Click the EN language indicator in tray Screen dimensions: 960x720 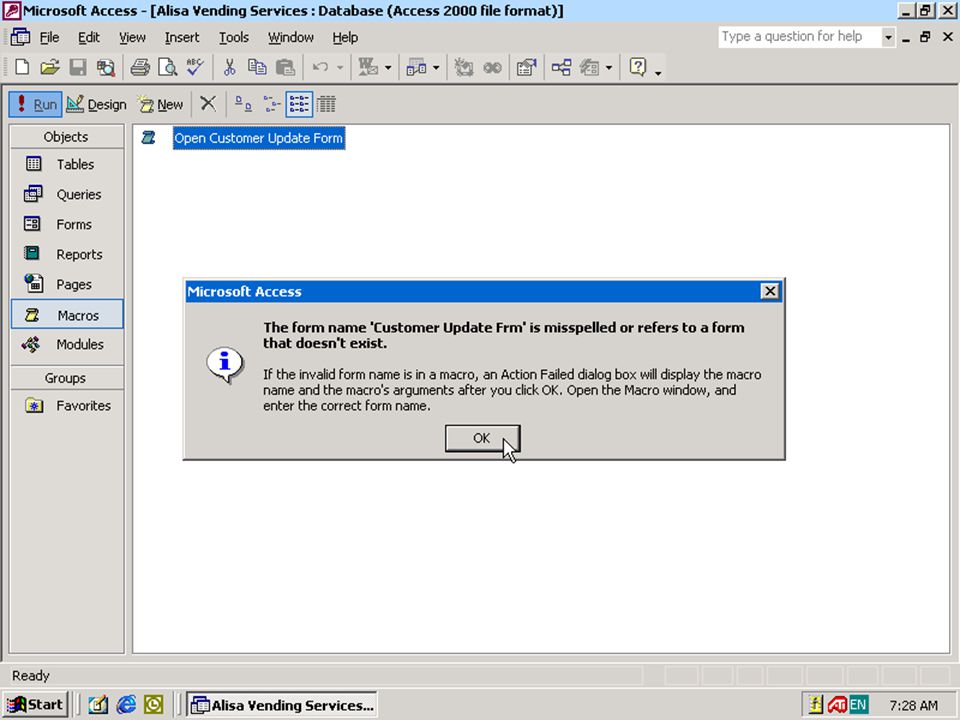(x=858, y=705)
